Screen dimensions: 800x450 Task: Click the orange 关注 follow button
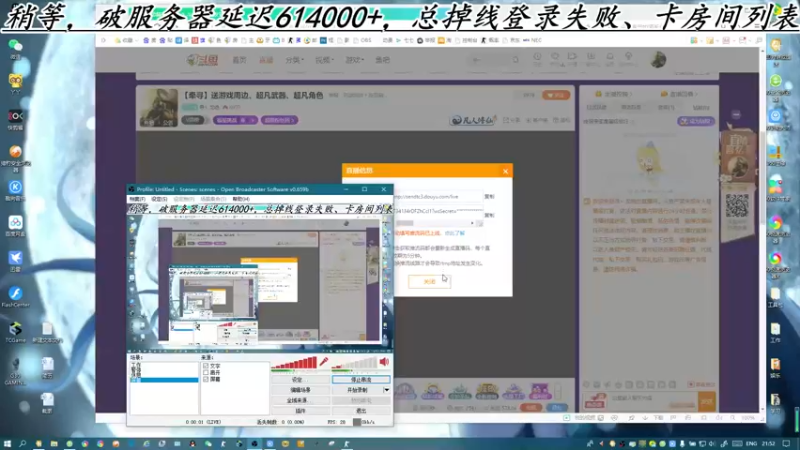click(x=556, y=95)
